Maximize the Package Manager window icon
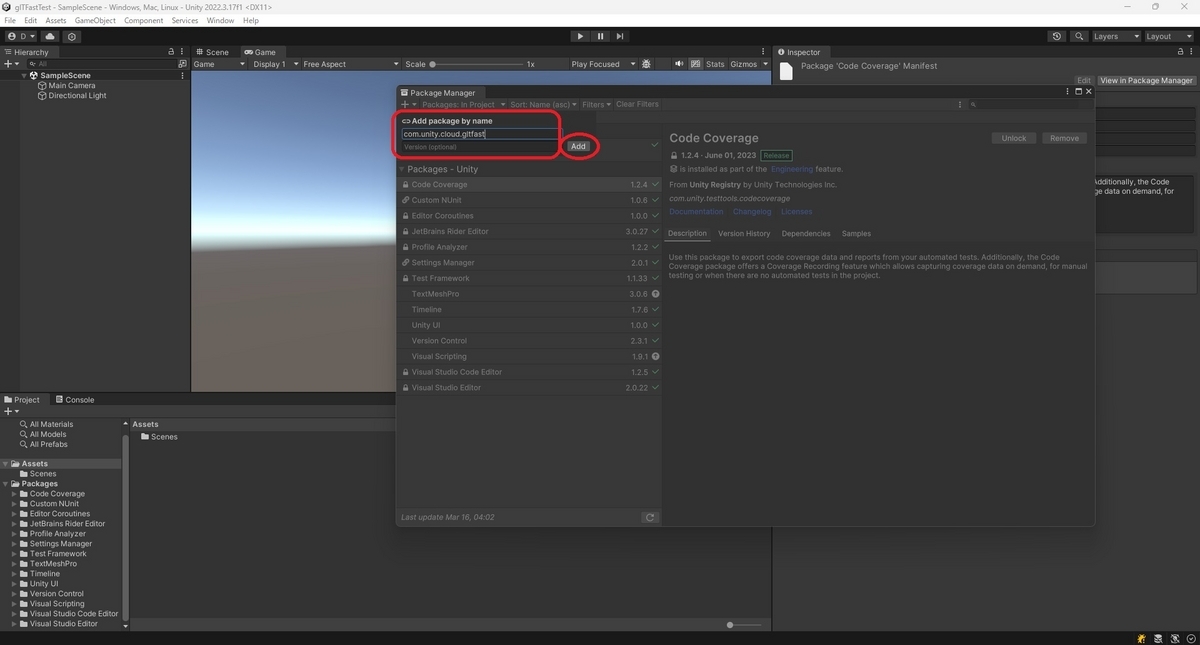This screenshot has height=645, width=1200. 1079,92
